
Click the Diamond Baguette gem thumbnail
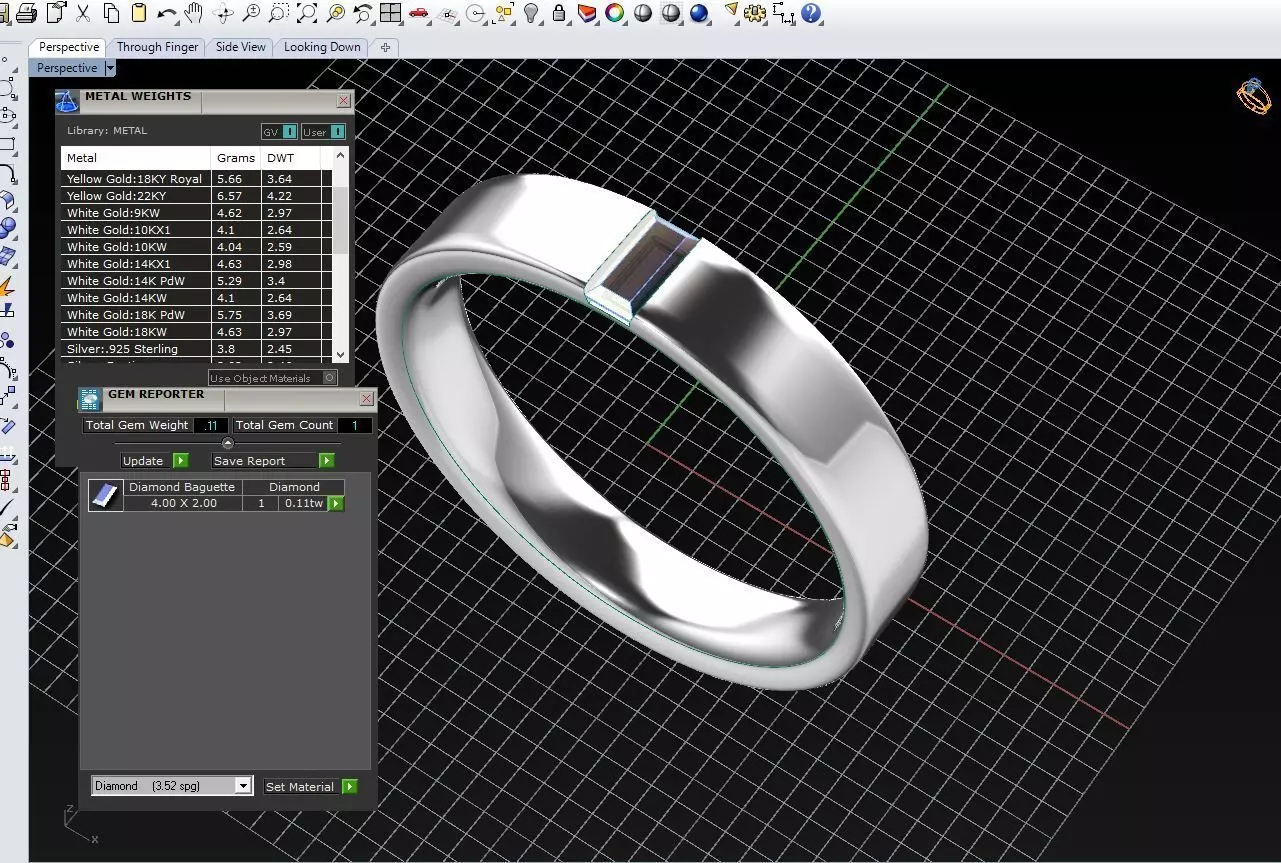pos(105,495)
